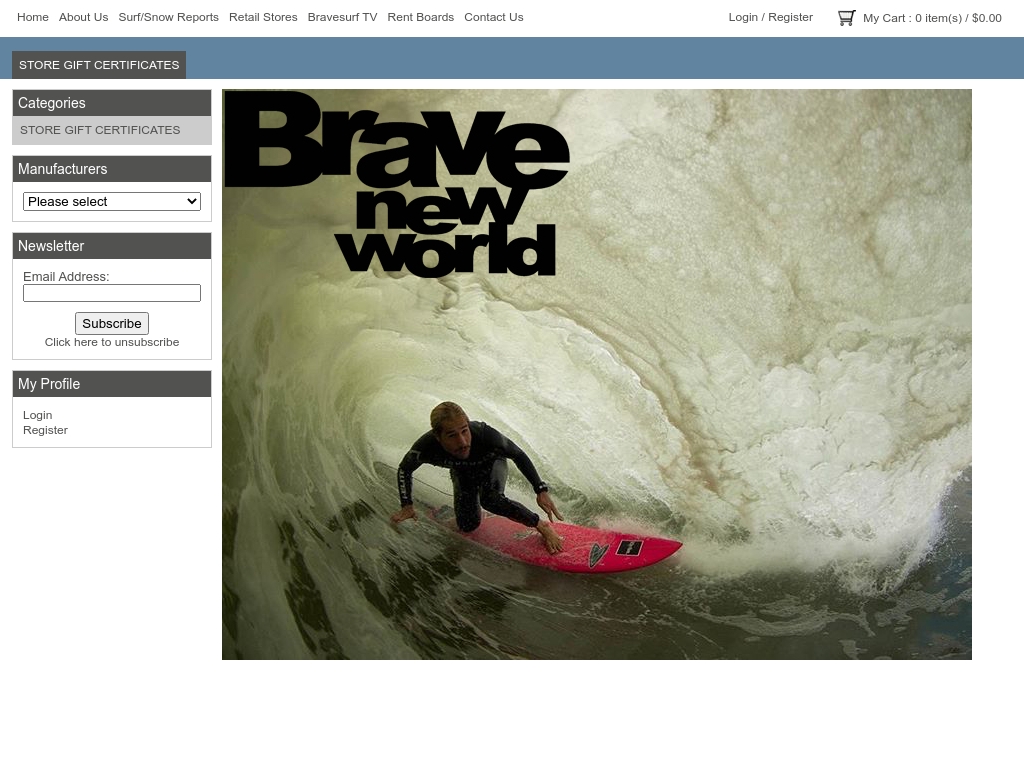The height and width of the screenshot is (768, 1024).
Task: Open Retail Stores page
Action: 263,17
